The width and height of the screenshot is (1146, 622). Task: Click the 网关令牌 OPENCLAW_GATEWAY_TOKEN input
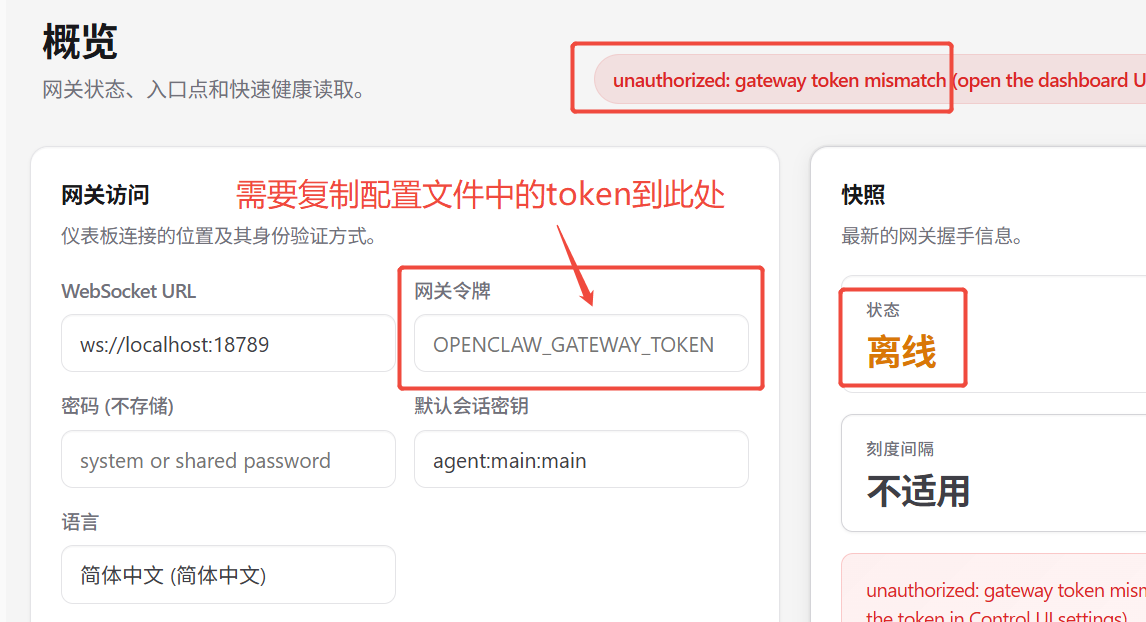point(581,344)
